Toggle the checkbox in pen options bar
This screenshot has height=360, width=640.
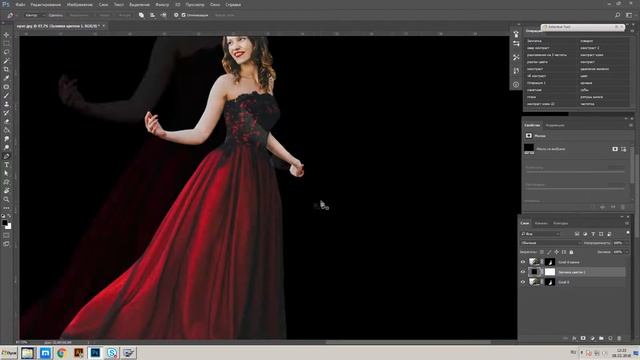coord(183,15)
